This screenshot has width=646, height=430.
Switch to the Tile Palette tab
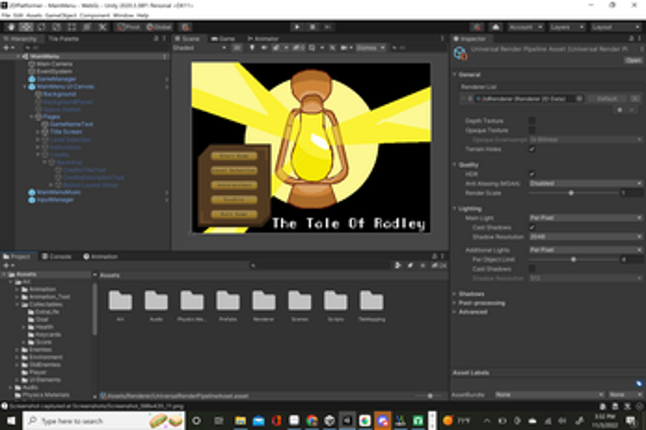[x=63, y=39]
